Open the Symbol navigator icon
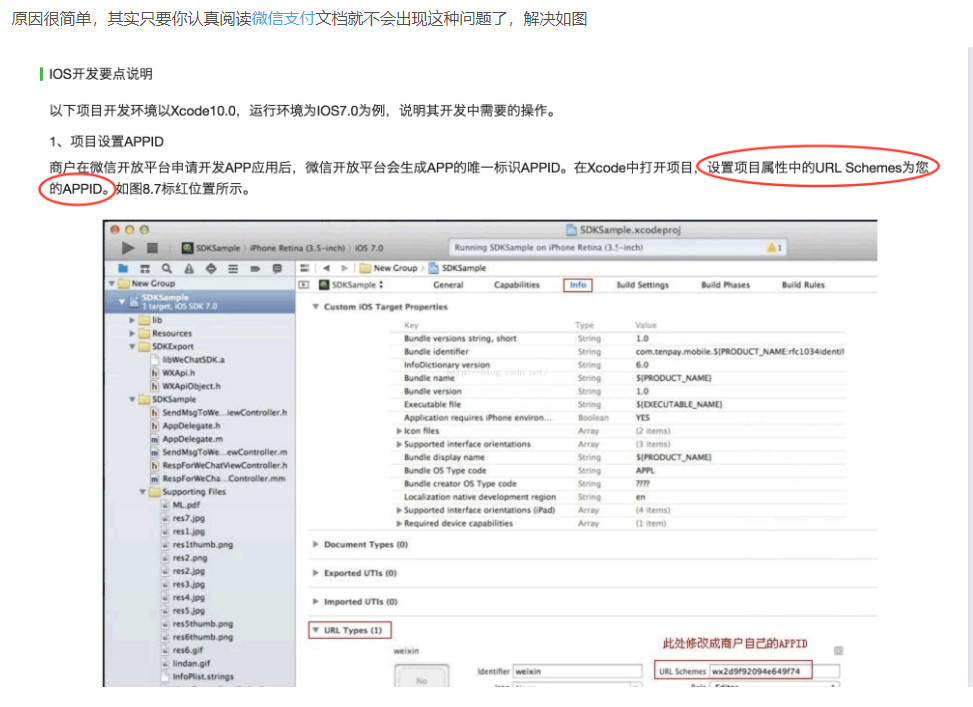The width and height of the screenshot is (973, 707). pyautogui.click(x=145, y=268)
